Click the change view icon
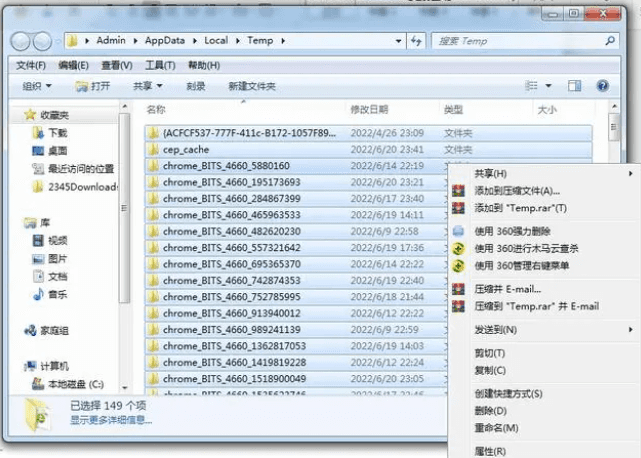Image resolution: width=641 pixels, height=458 pixels. point(531,86)
